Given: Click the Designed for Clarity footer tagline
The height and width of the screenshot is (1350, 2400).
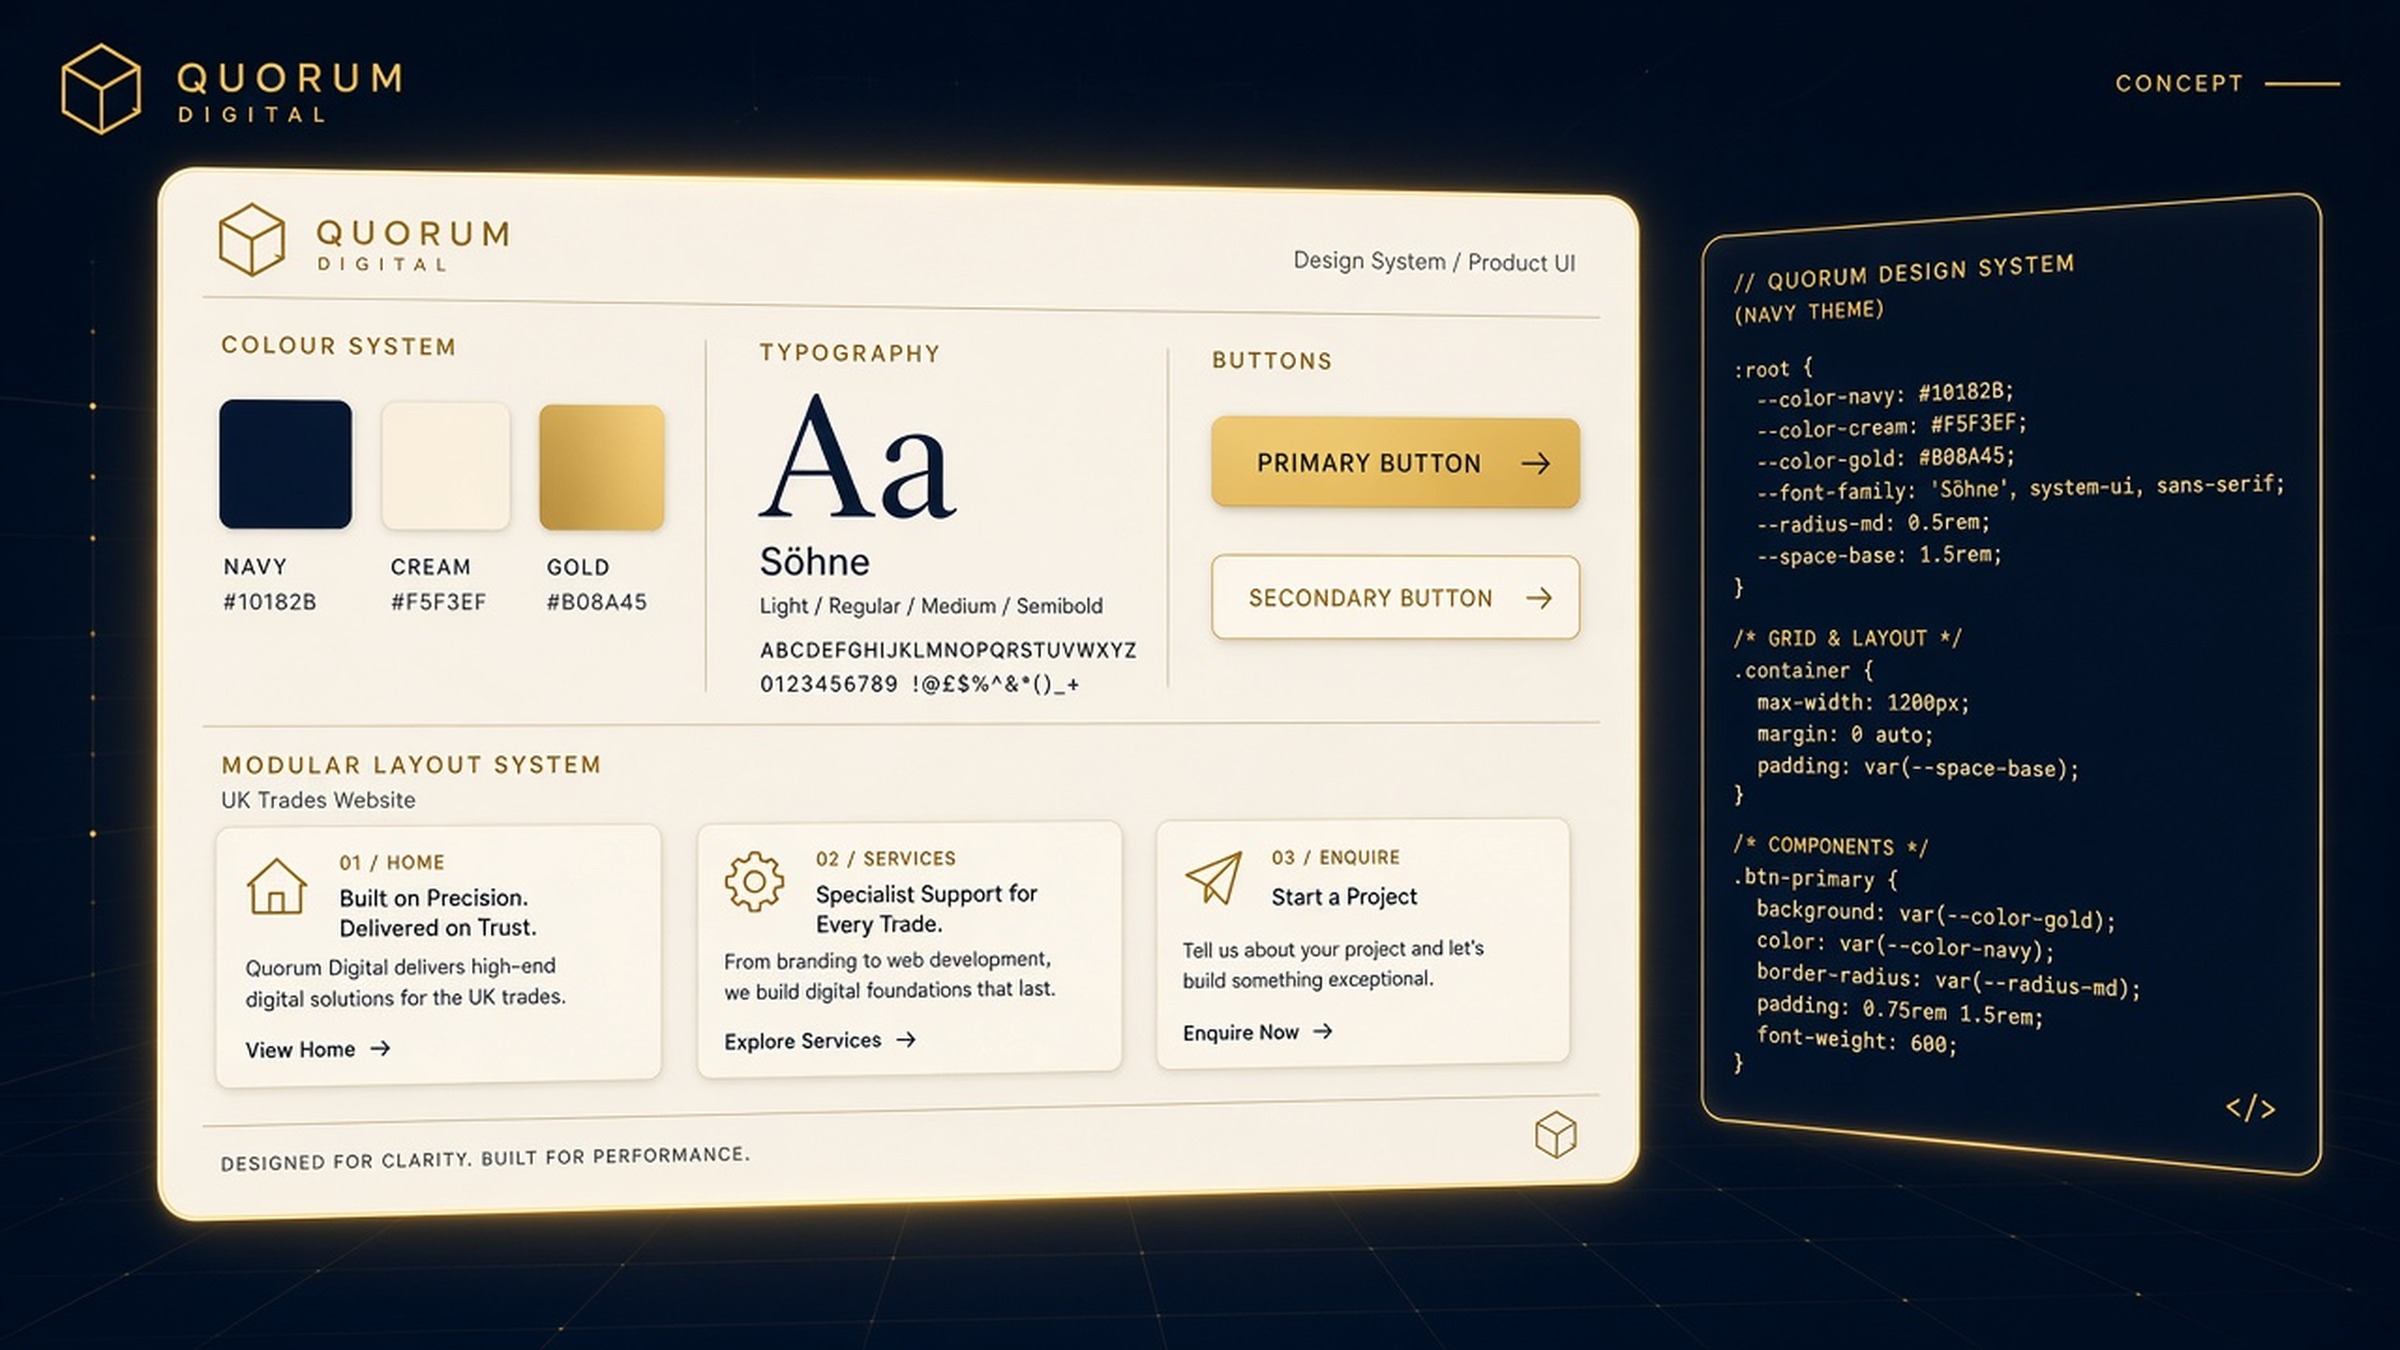Looking at the screenshot, I should (485, 1159).
